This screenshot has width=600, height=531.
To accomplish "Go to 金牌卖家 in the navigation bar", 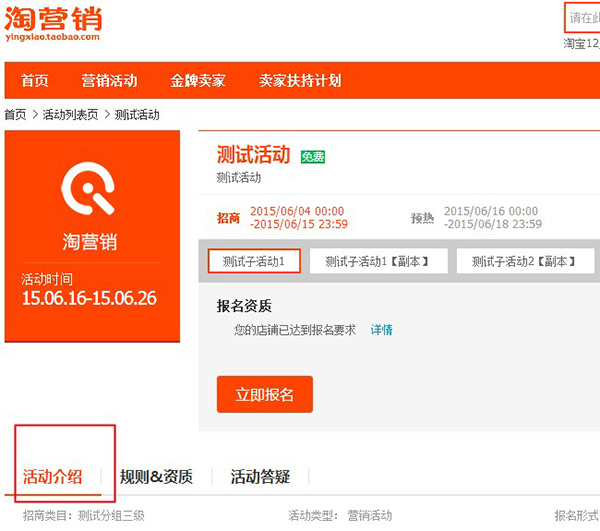I will 198,81.
